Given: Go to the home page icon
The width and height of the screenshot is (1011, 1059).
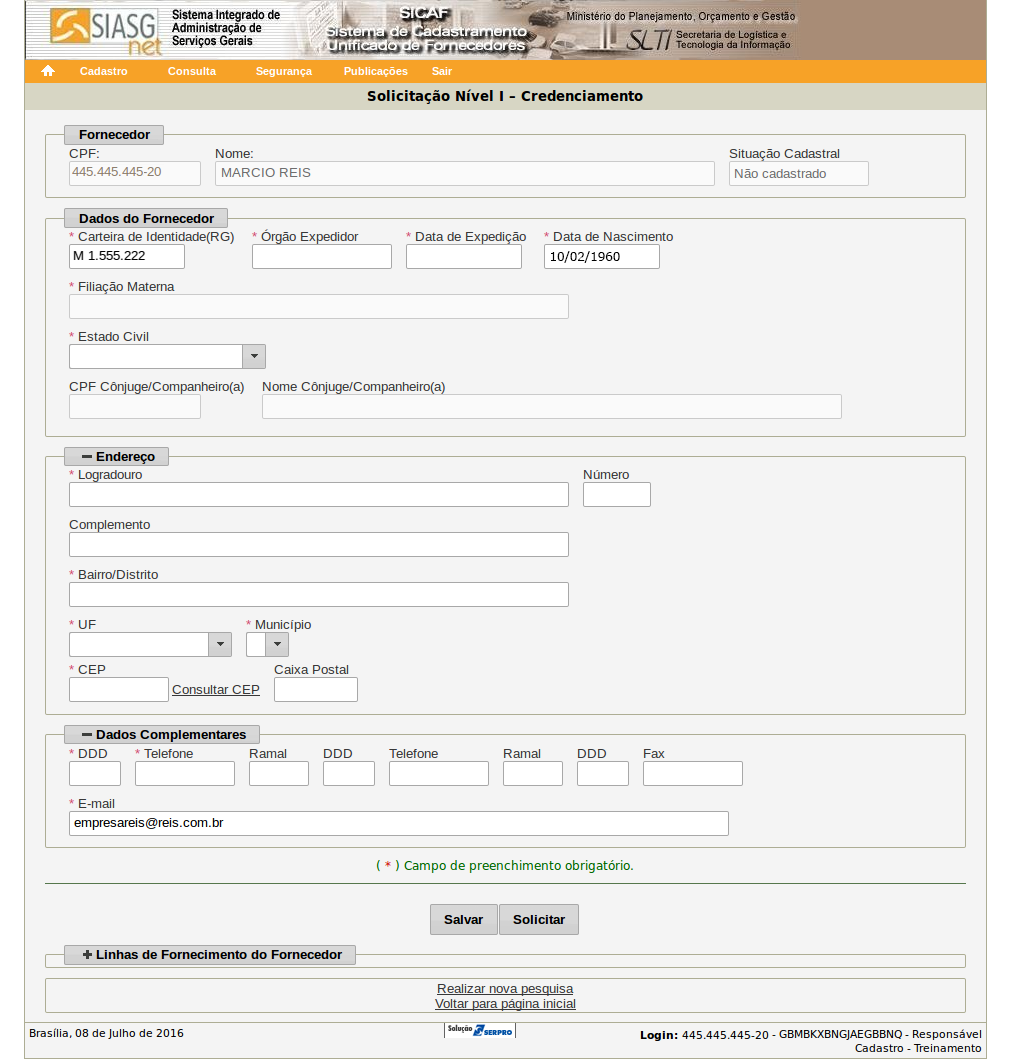Looking at the screenshot, I should (47, 71).
